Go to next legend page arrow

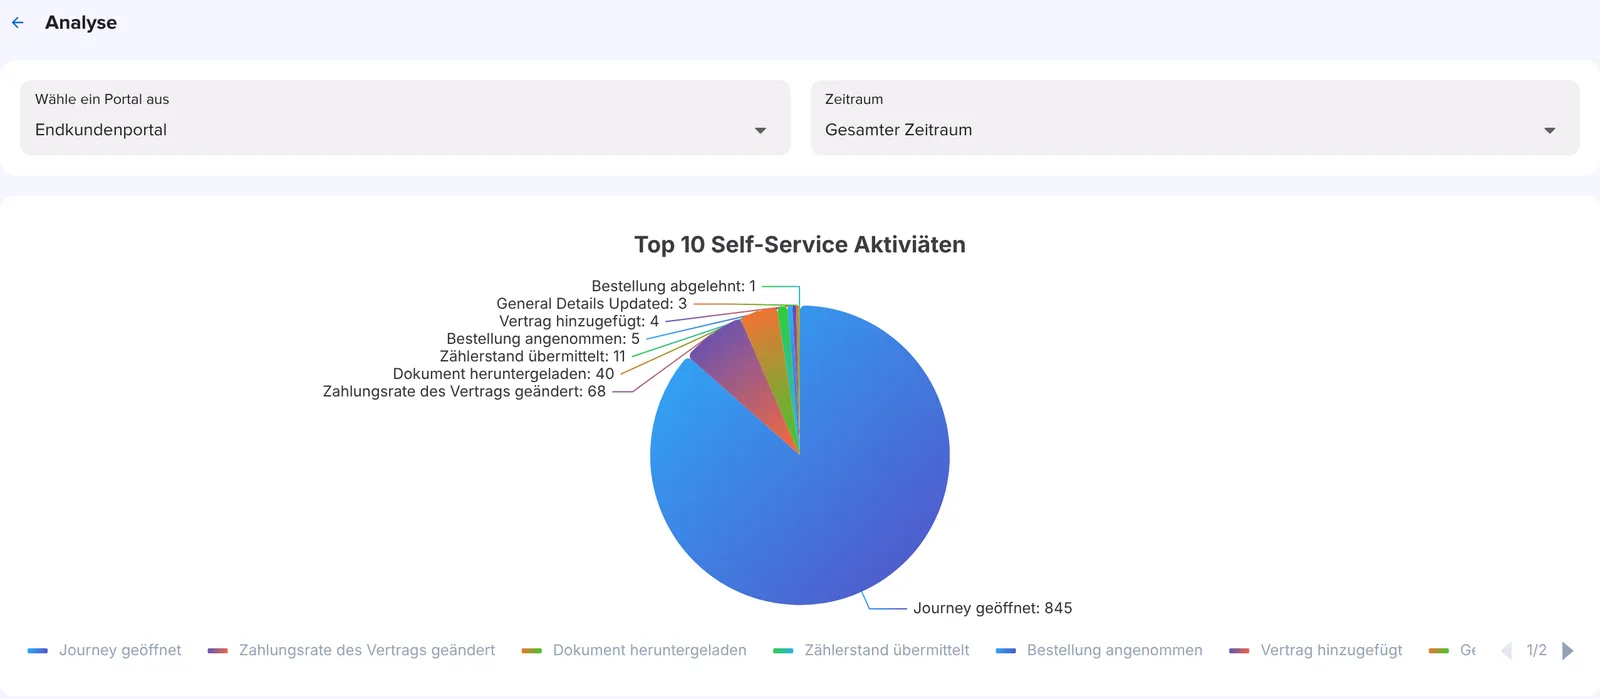(1568, 651)
